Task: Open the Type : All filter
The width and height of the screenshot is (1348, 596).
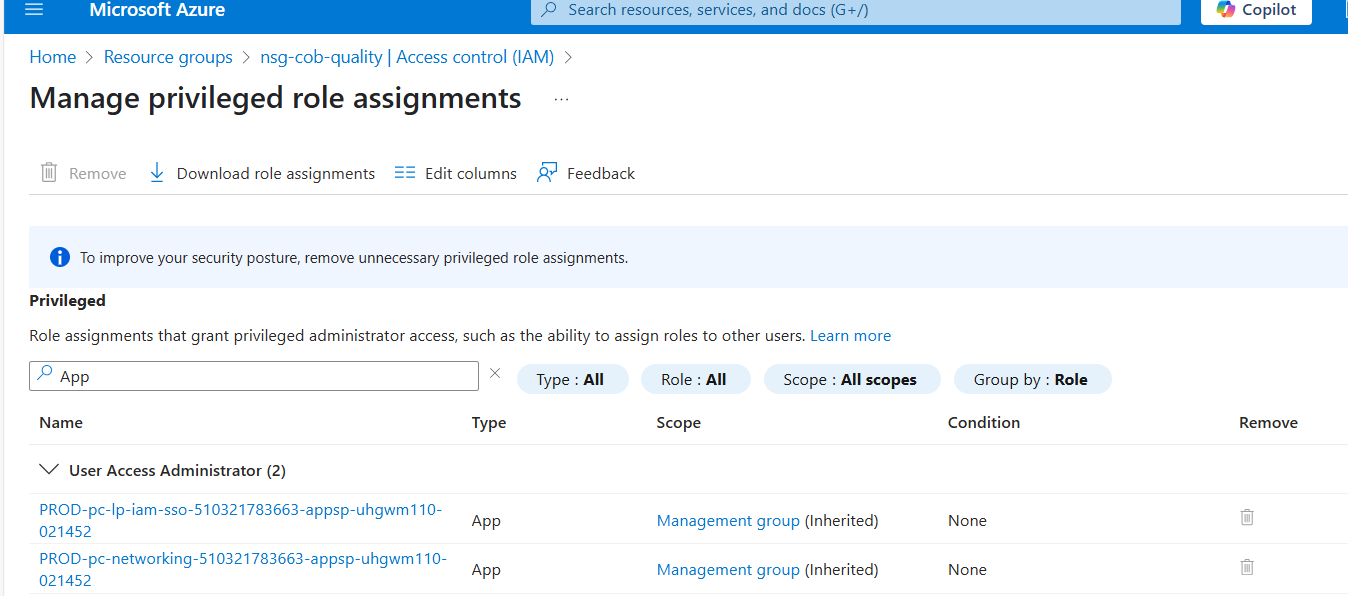Action: click(573, 380)
